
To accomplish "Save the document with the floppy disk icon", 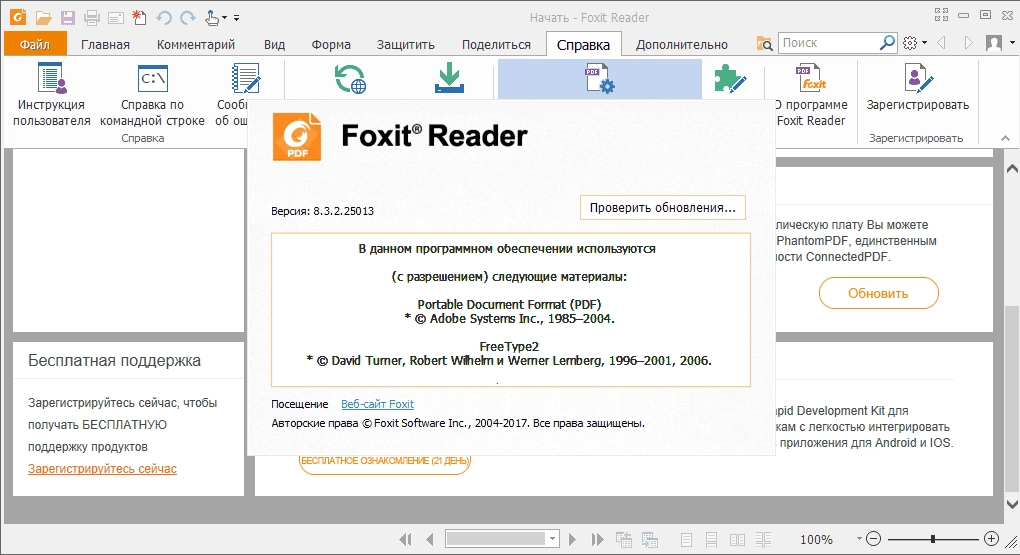I will 68,18.
